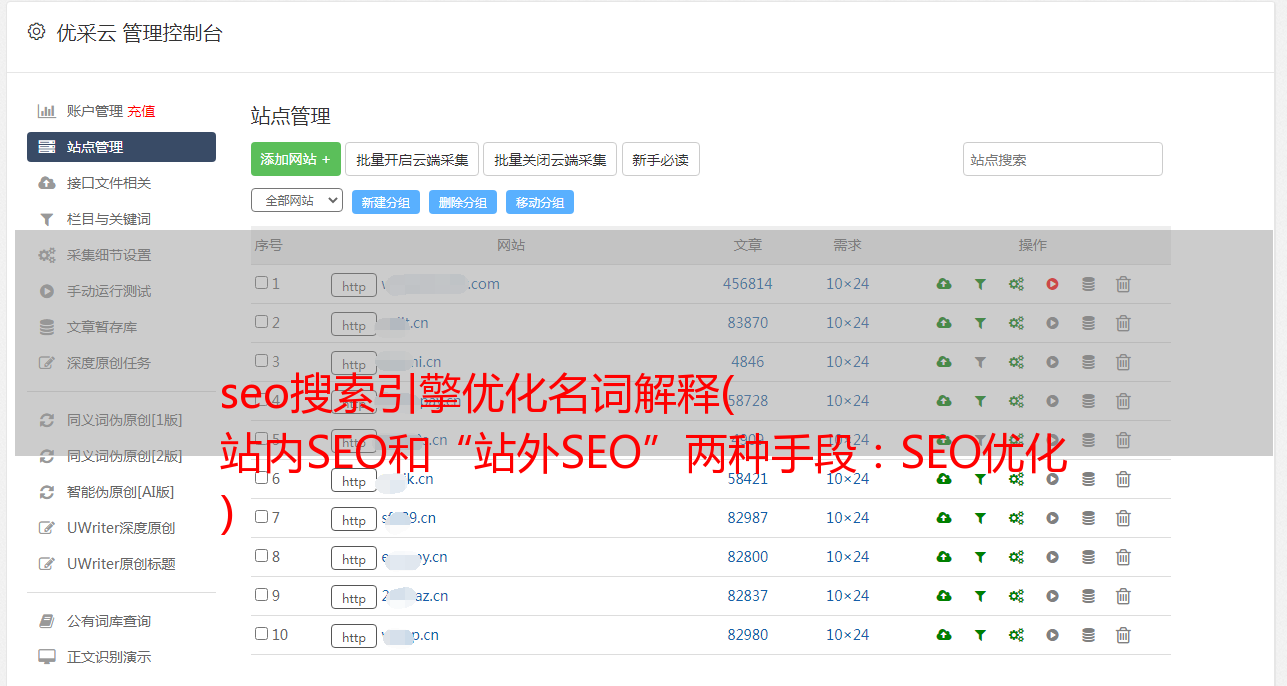Open gears settings icon in row 3

(x=1016, y=362)
